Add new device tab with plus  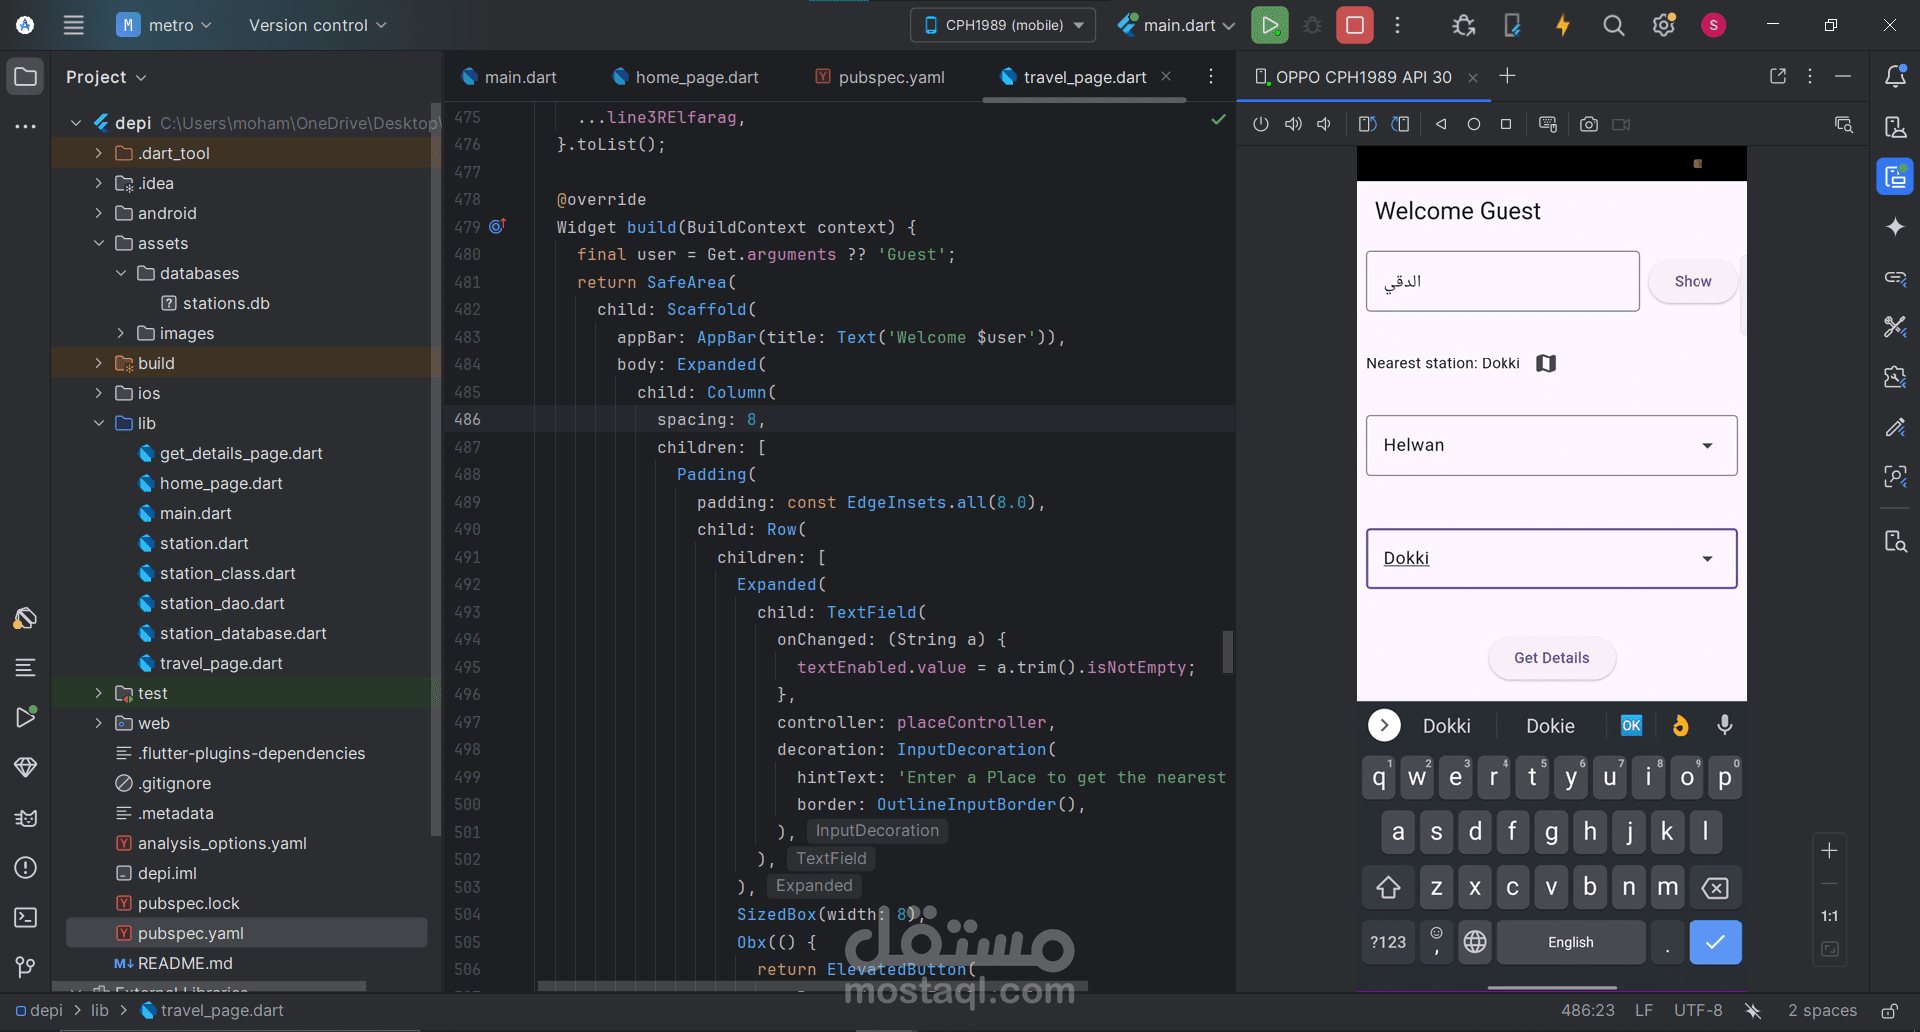pos(1507,76)
